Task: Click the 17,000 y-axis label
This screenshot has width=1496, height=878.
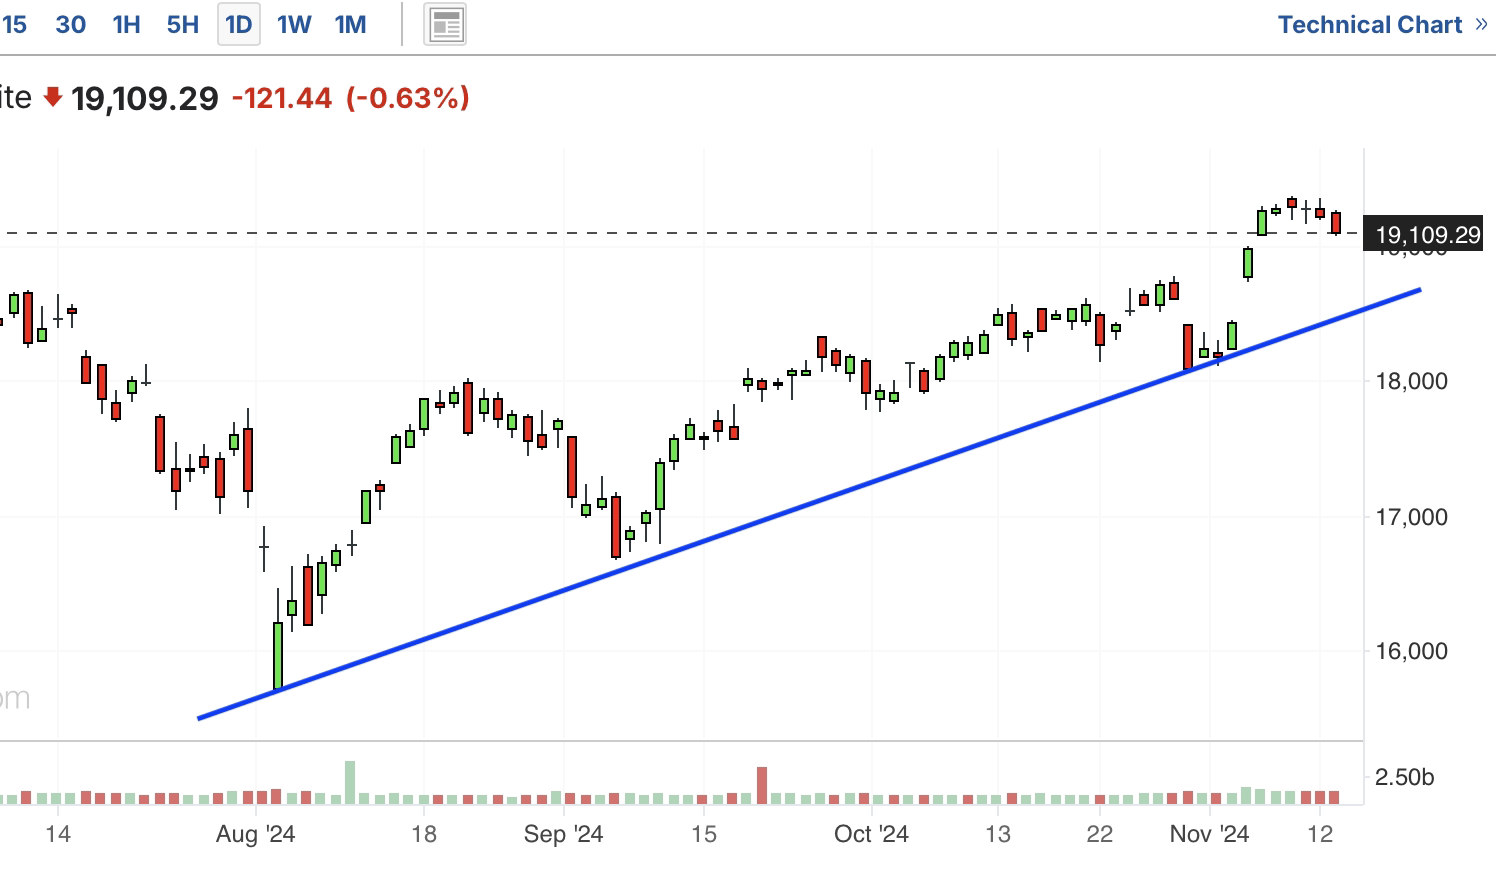Action: click(1411, 517)
